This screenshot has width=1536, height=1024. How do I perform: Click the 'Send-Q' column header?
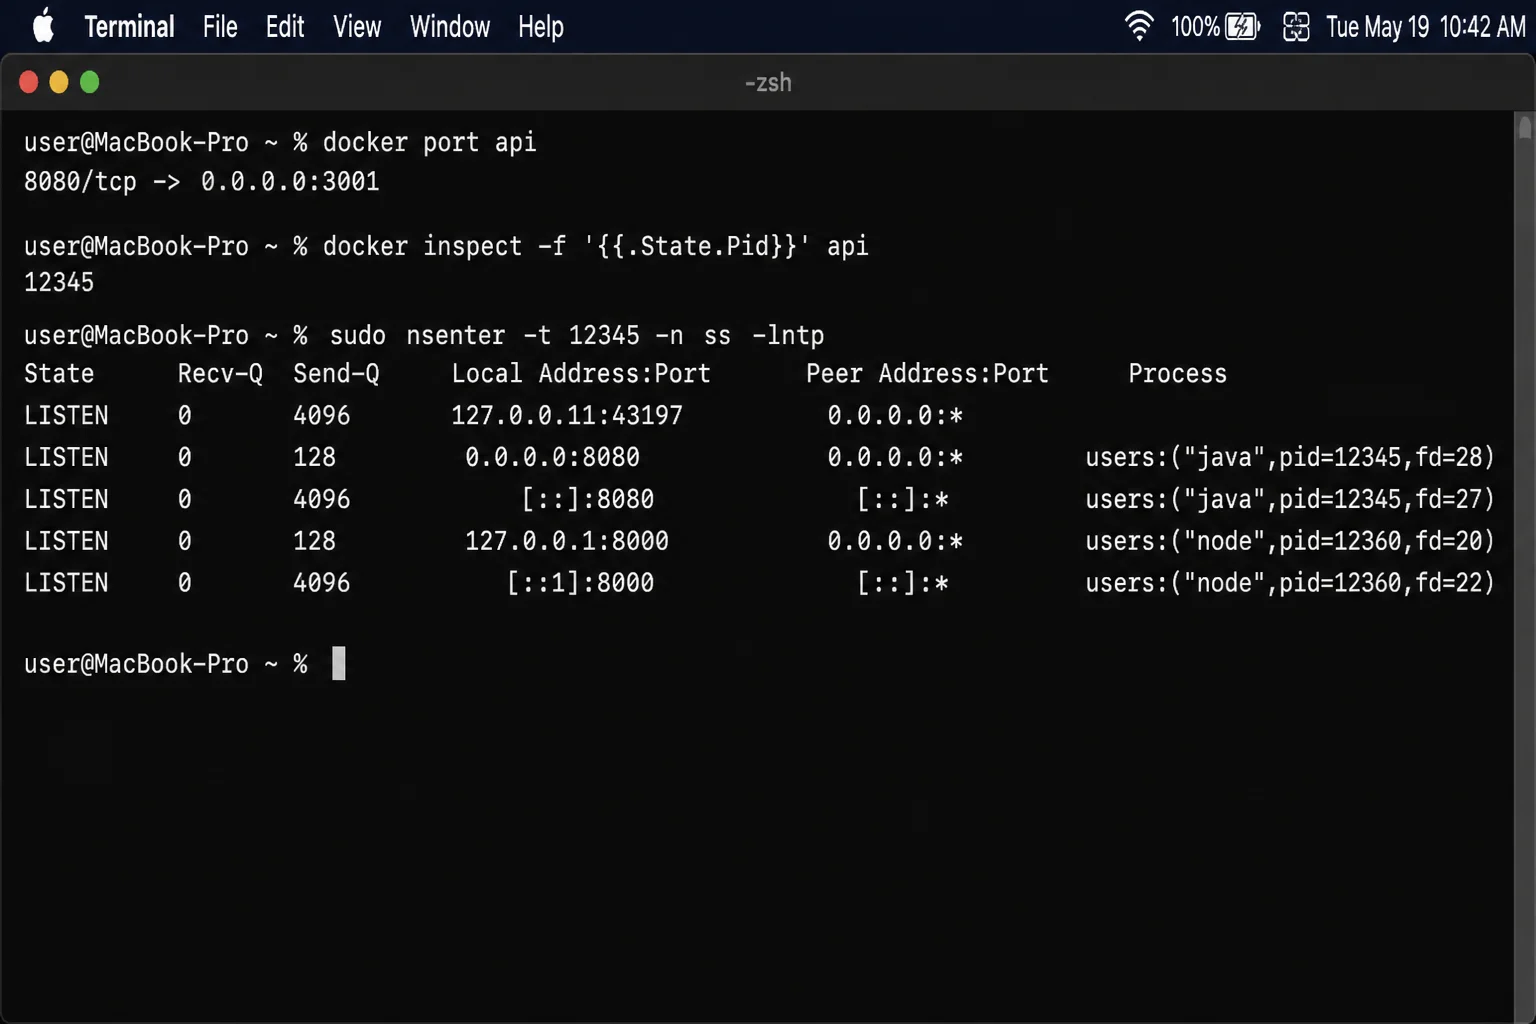coord(336,374)
